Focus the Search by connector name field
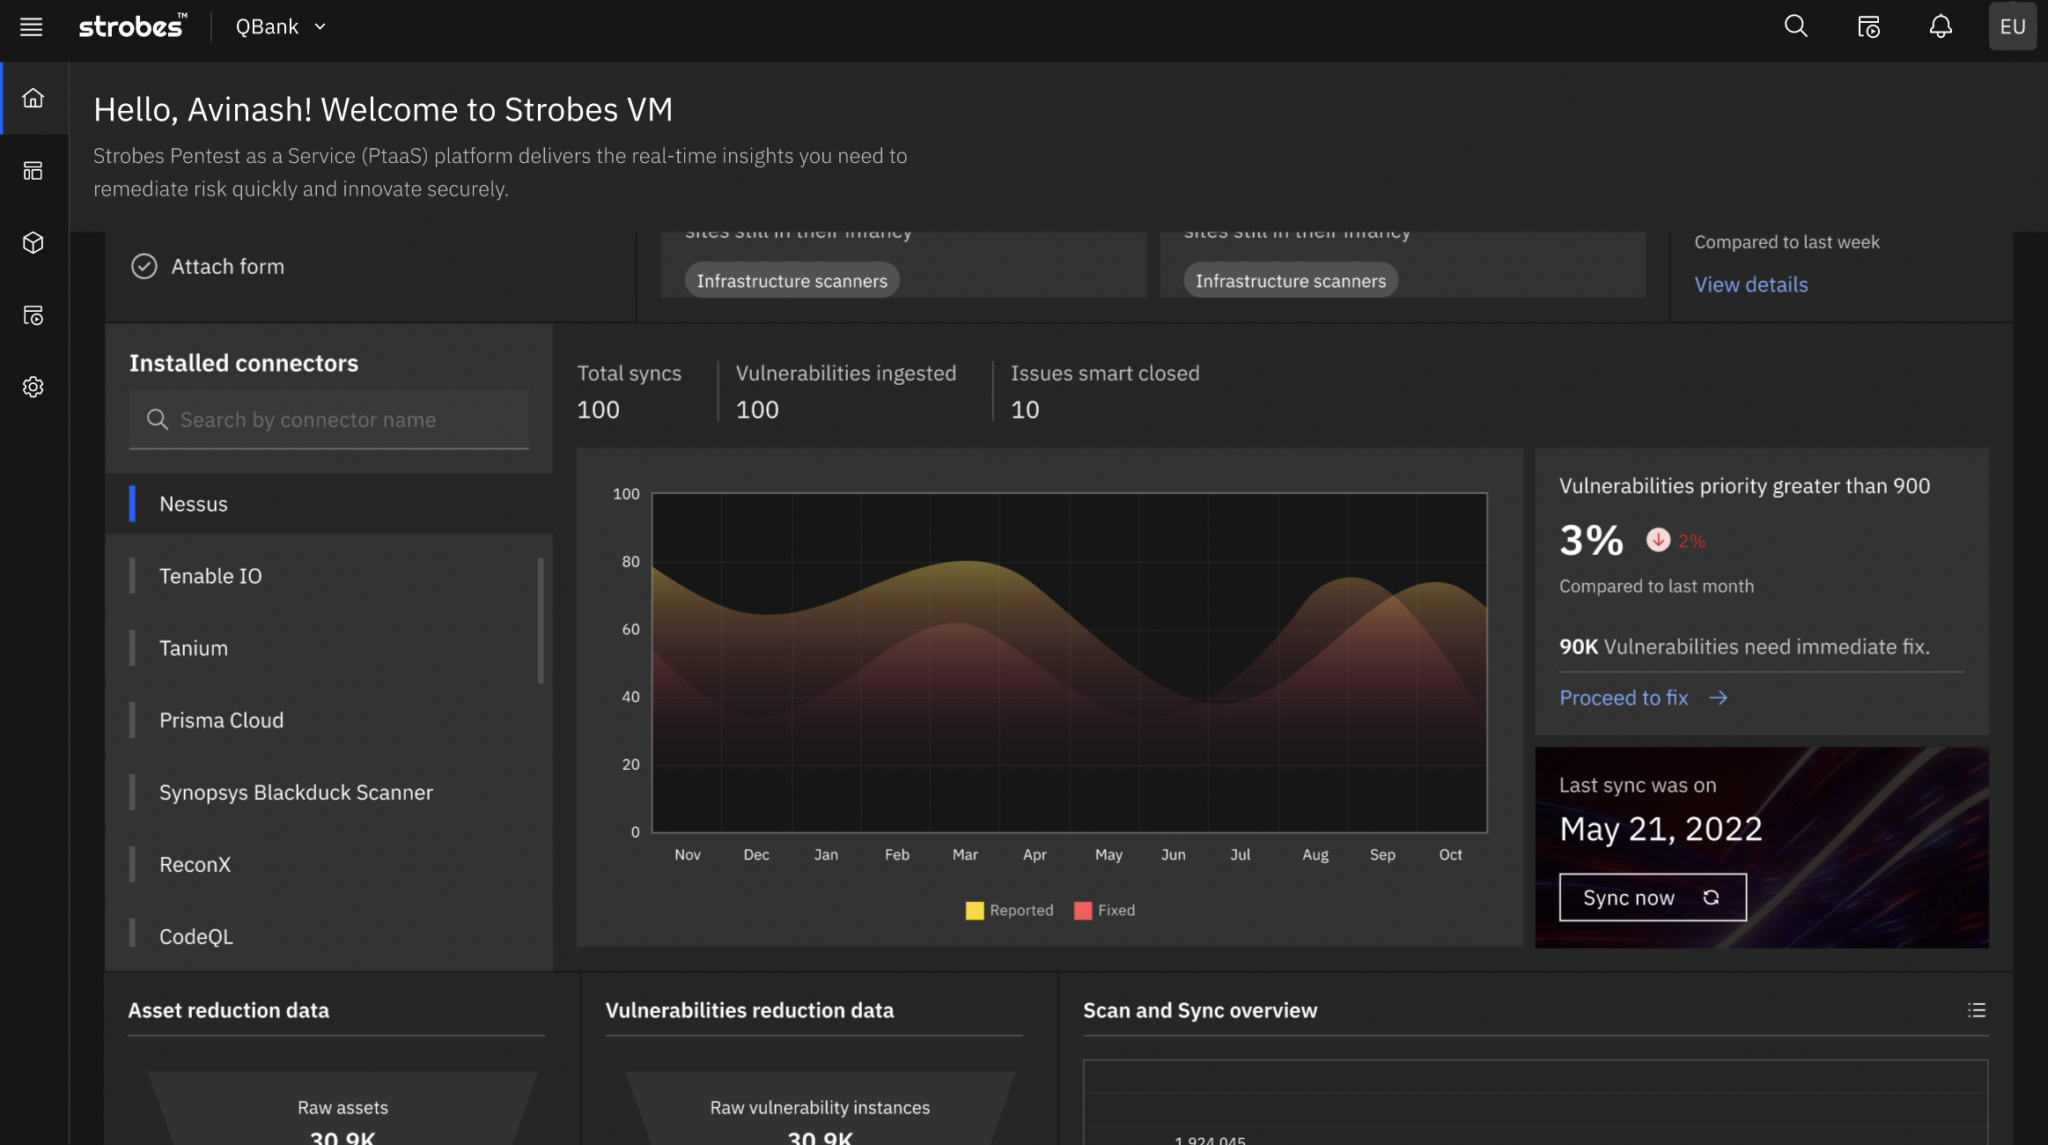2048x1145 pixels. pos(329,420)
